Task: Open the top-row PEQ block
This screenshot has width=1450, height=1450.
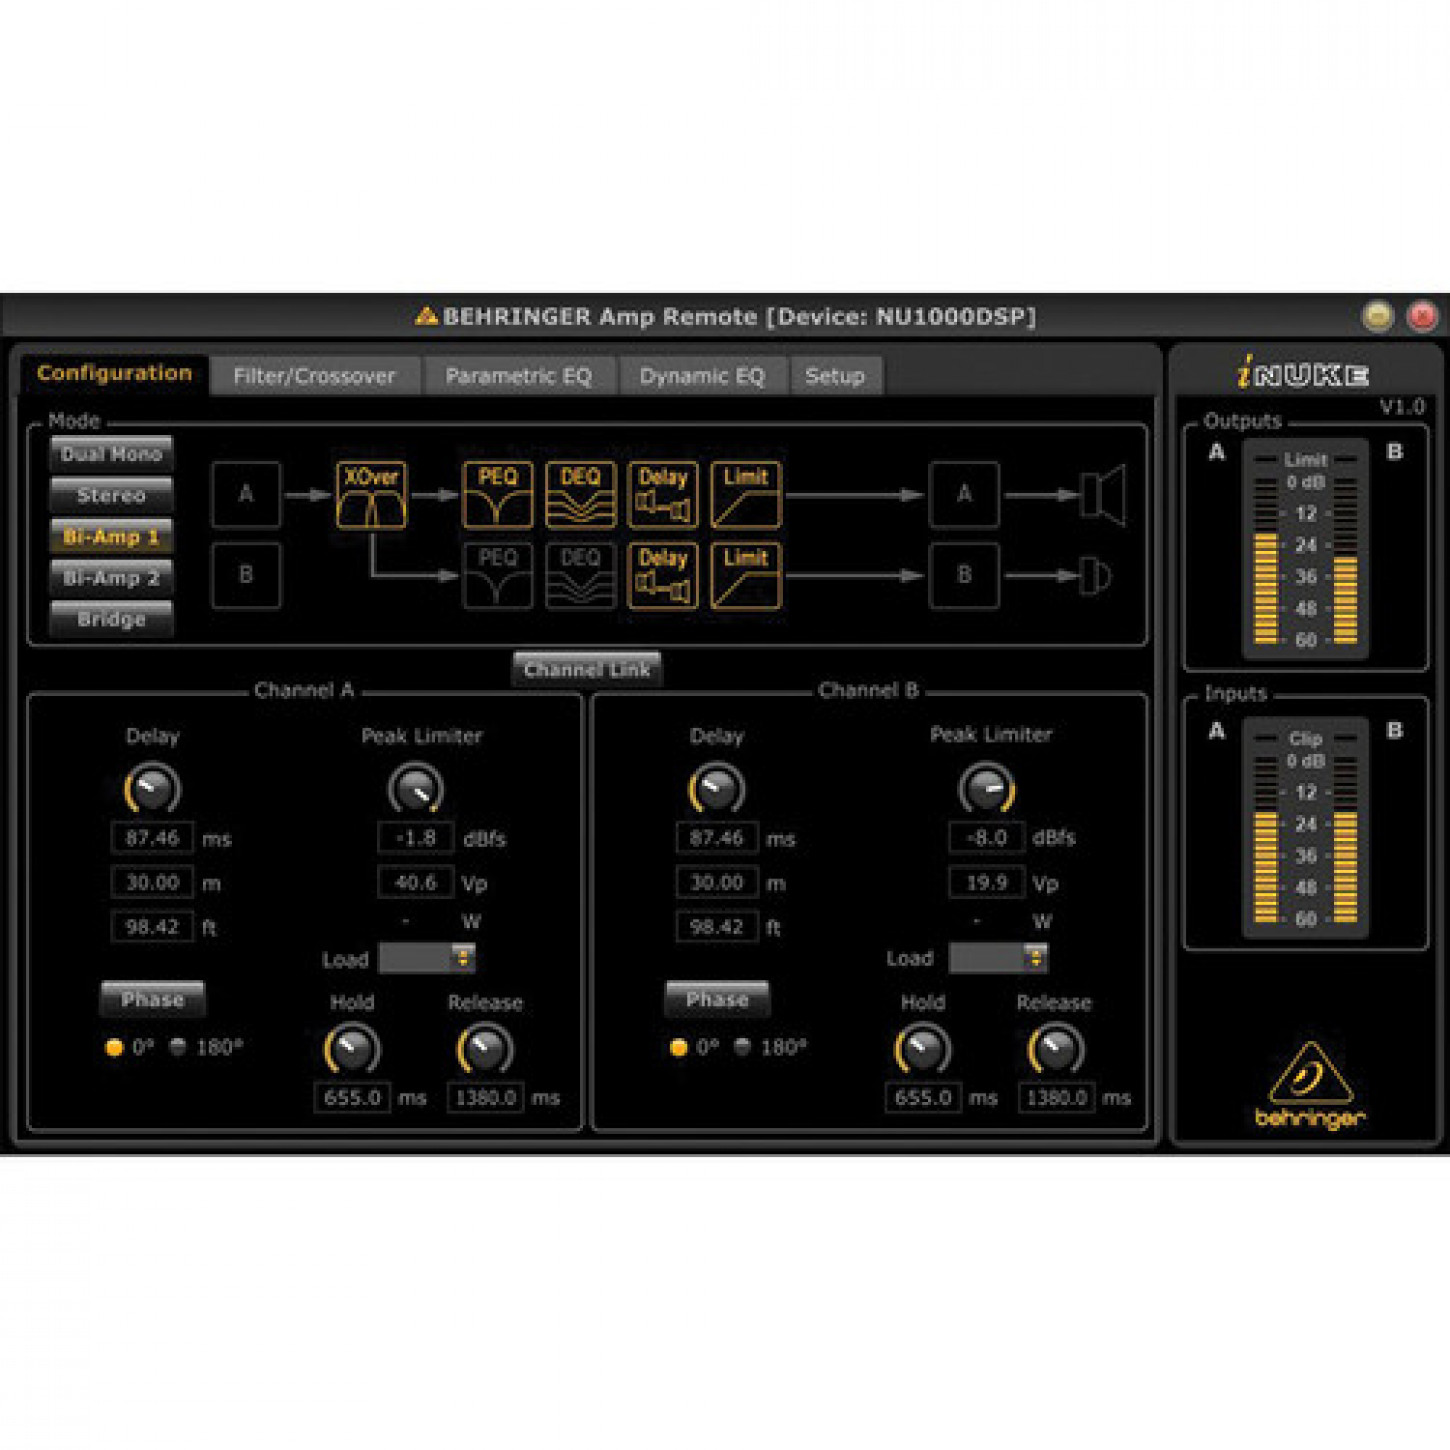Action: tap(497, 495)
